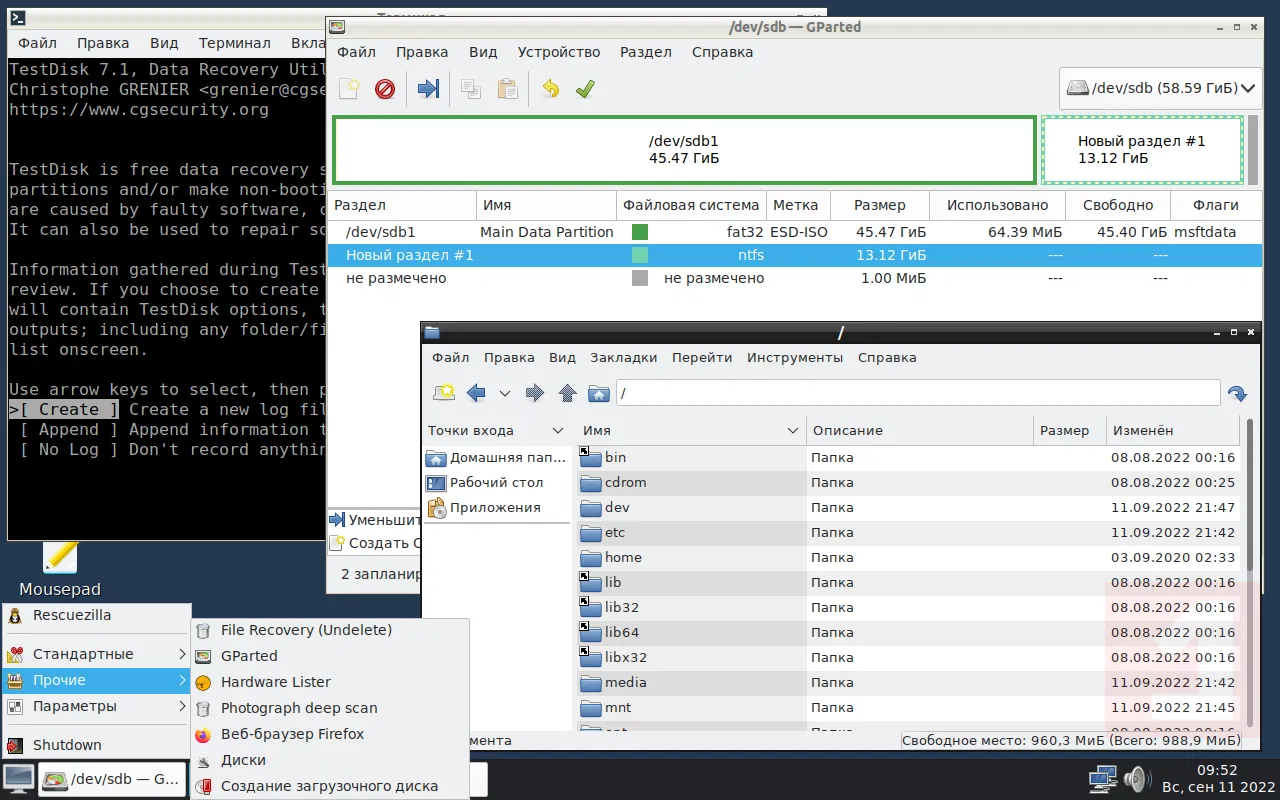1280x800 pixels.
Task: Select Рабочий стол in the file manager sidebar
Action: click(497, 482)
